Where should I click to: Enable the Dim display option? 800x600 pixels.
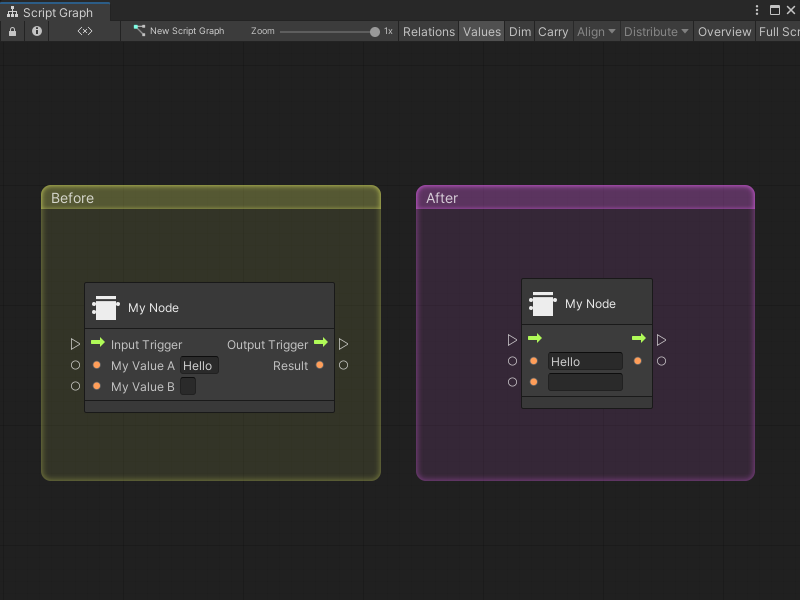tap(519, 31)
